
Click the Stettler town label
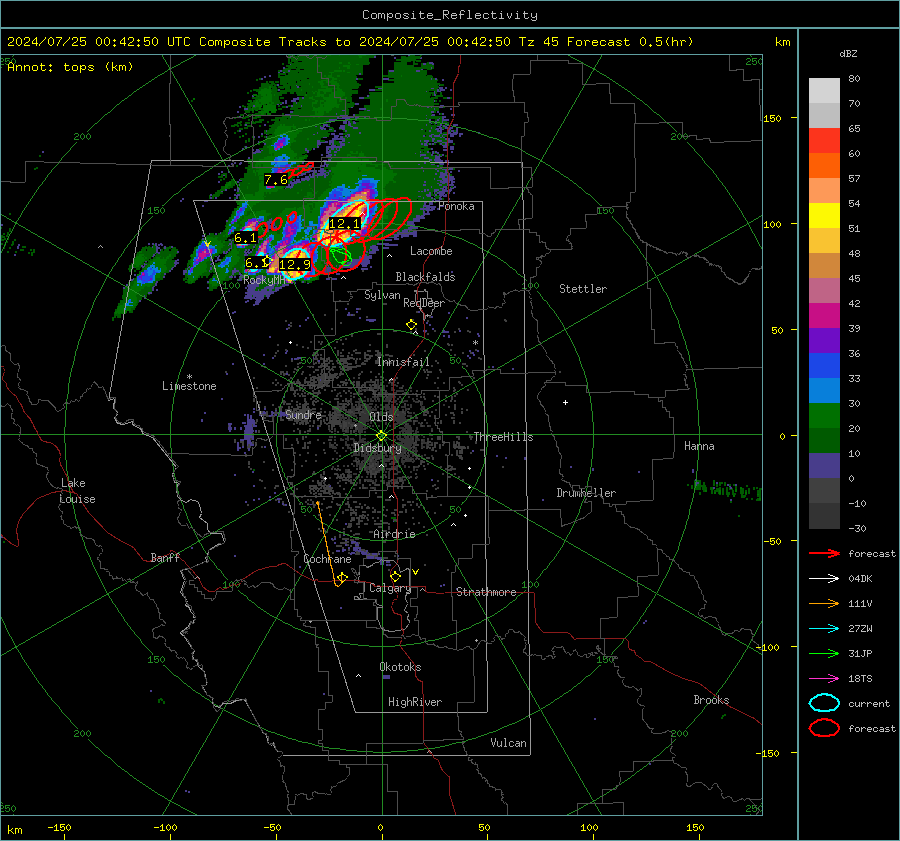583,289
